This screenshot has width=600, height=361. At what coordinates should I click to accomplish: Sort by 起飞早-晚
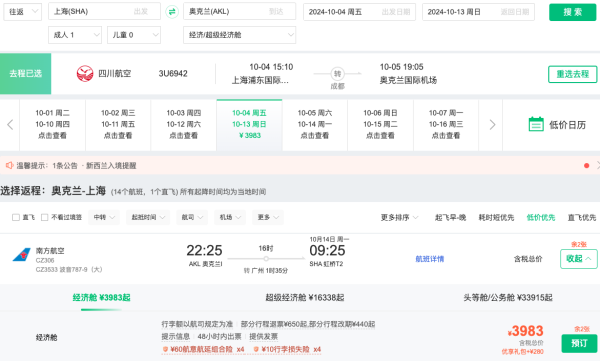450,217
